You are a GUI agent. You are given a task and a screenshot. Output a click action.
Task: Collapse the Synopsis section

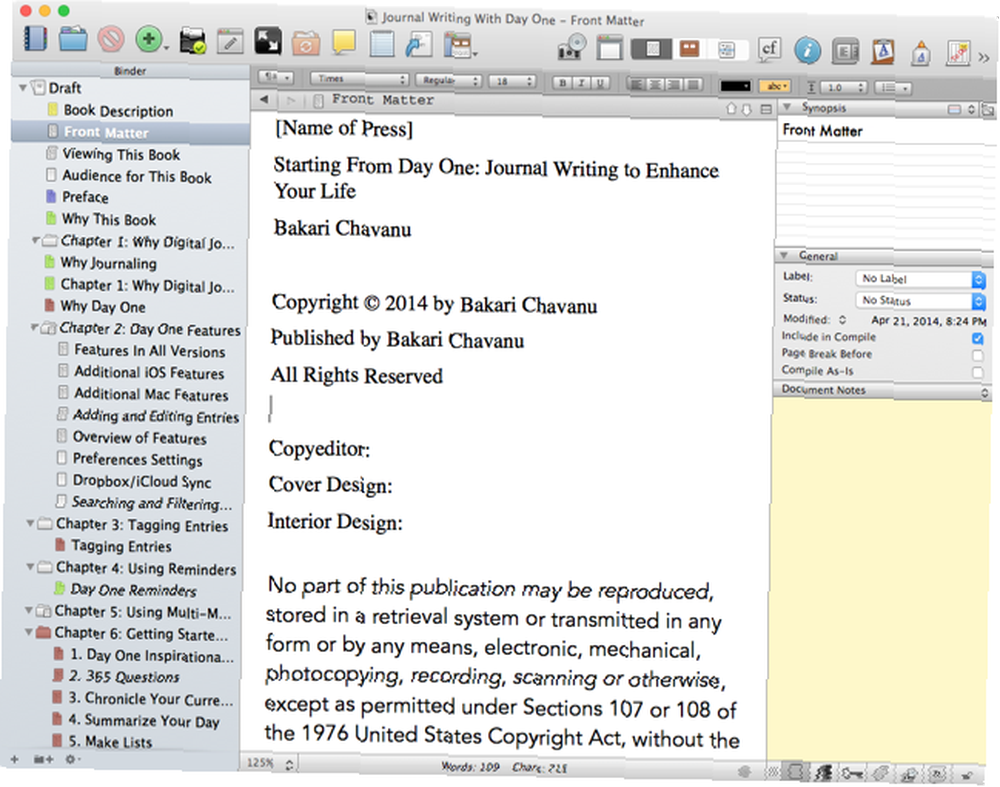787,107
